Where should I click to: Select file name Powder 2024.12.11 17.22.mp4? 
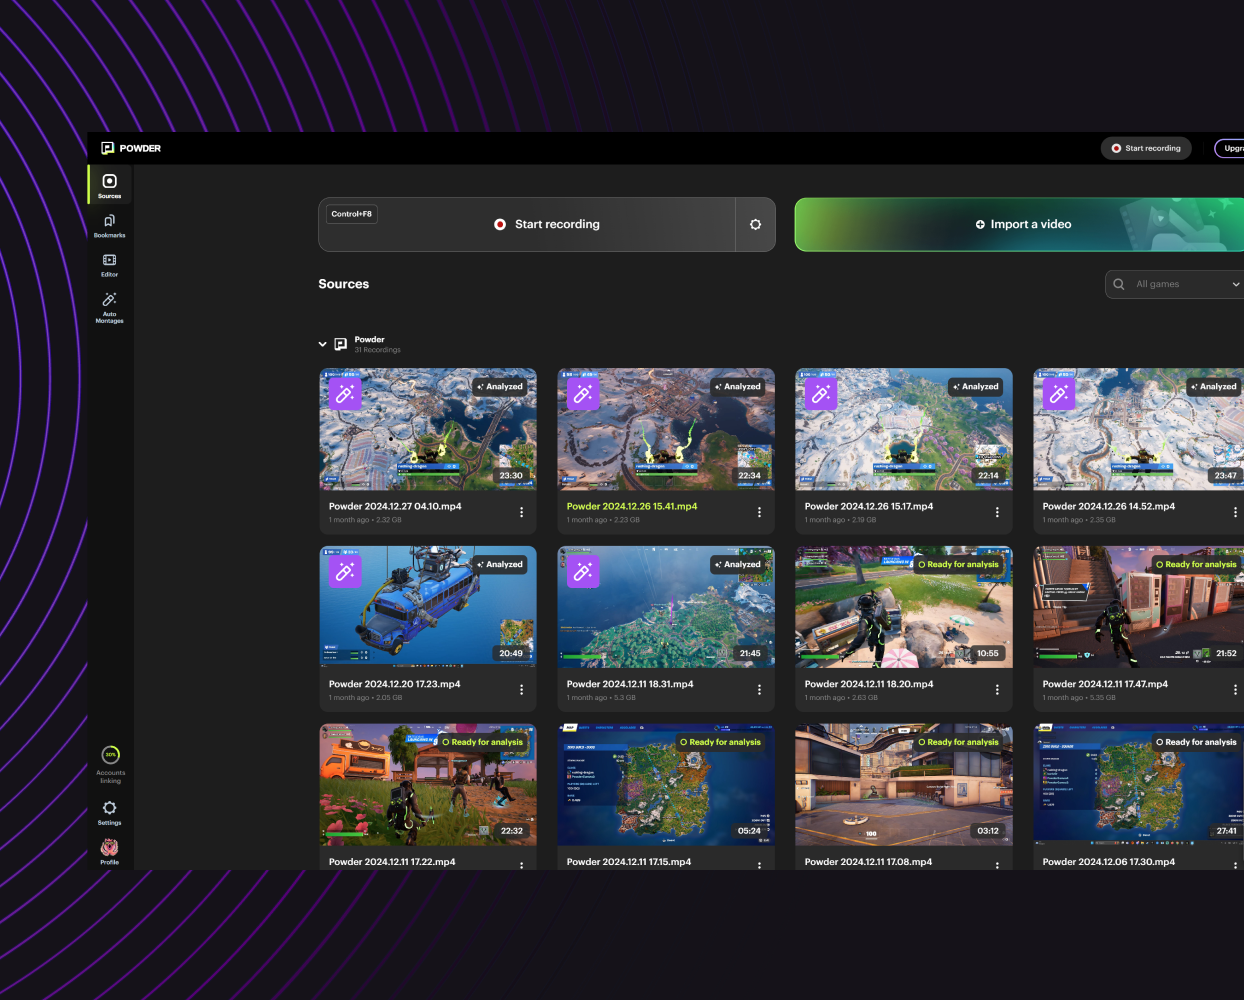point(392,861)
